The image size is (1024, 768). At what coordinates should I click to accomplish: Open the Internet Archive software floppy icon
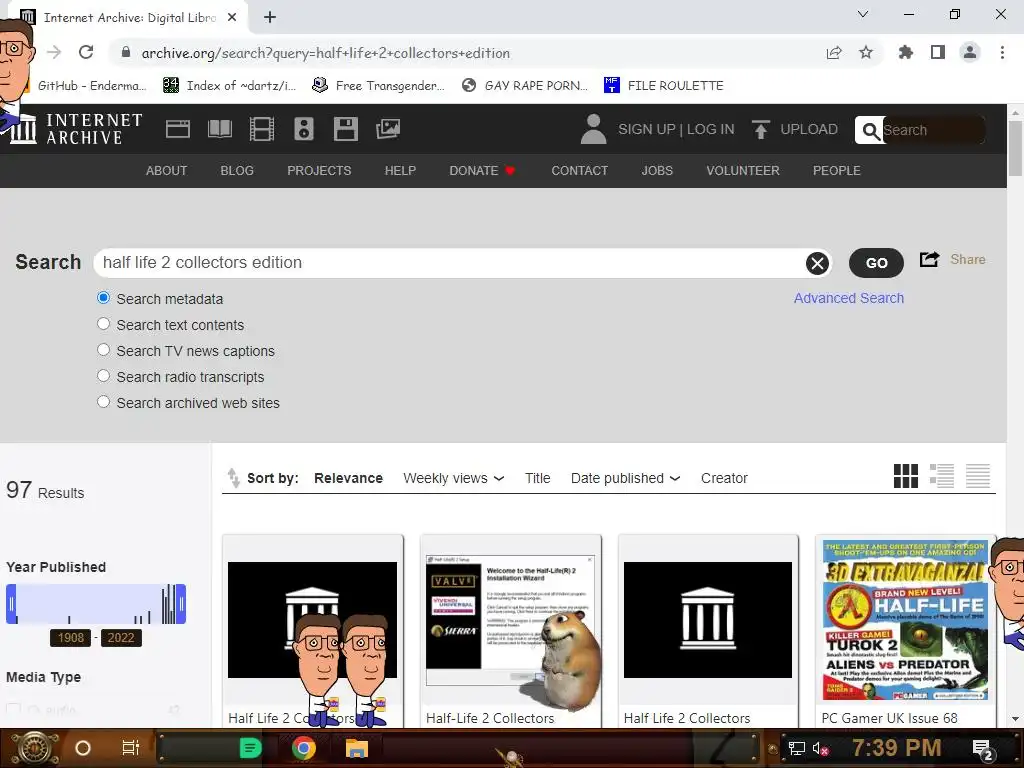tap(345, 129)
